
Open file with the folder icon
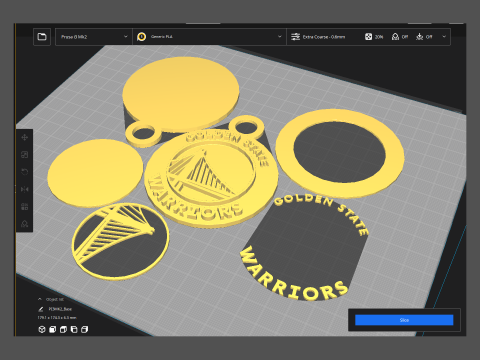tap(42, 37)
